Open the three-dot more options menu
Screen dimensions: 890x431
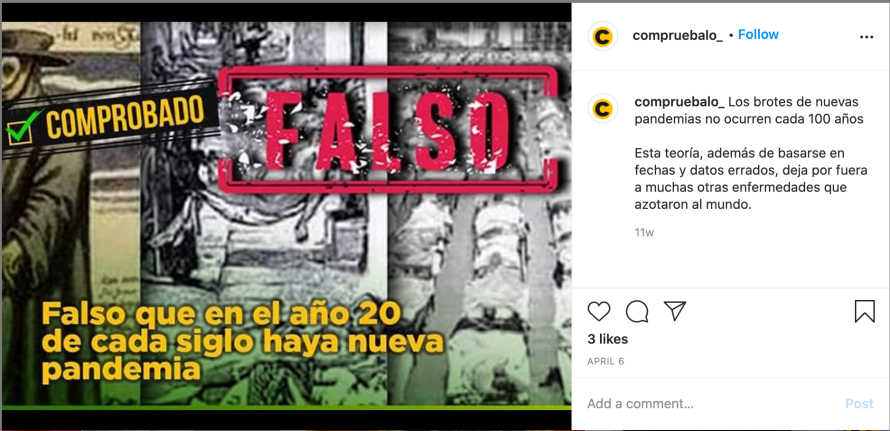pyautogui.click(x=866, y=37)
